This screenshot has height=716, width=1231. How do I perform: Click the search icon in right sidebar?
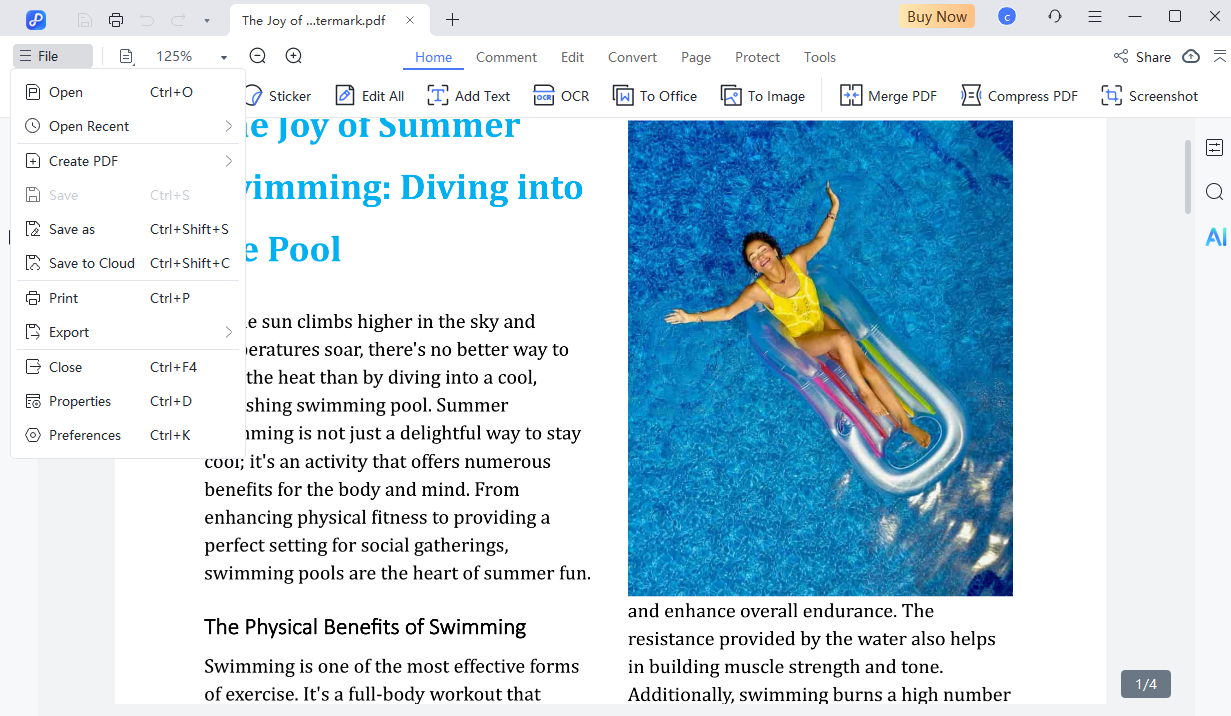1214,192
